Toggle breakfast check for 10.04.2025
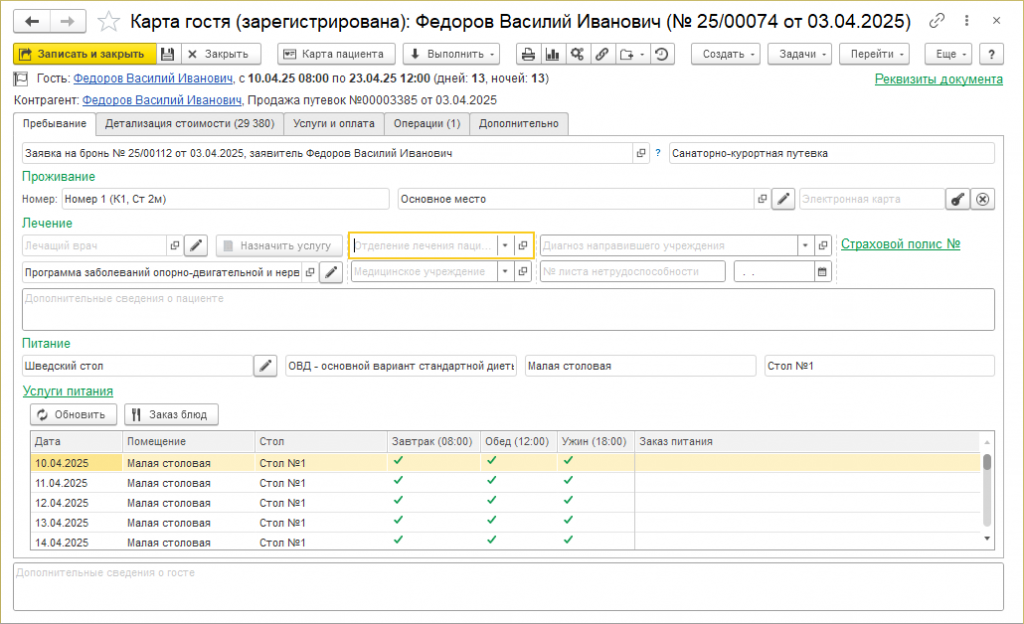Viewport: 1024px width, 624px height. pyautogui.click(x=398, y=461)
